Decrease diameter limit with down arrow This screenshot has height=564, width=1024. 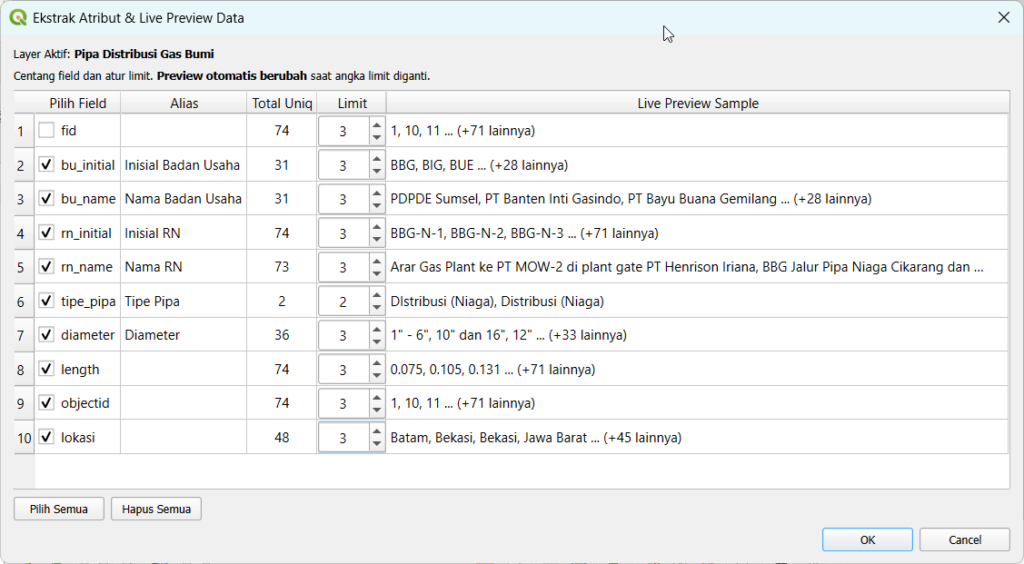(x=376, y=342)
